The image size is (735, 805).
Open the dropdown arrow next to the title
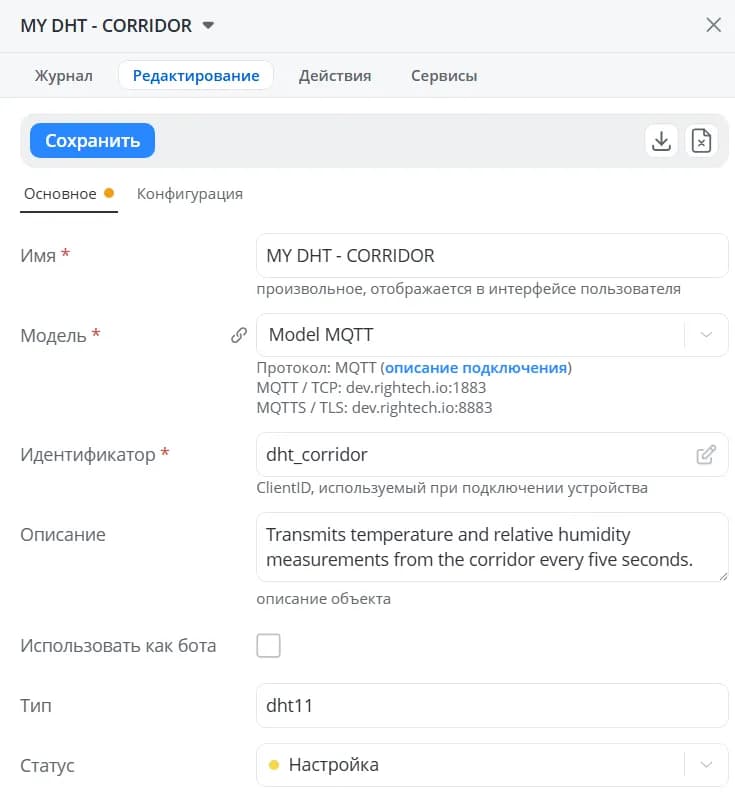[x=208, y=25]
